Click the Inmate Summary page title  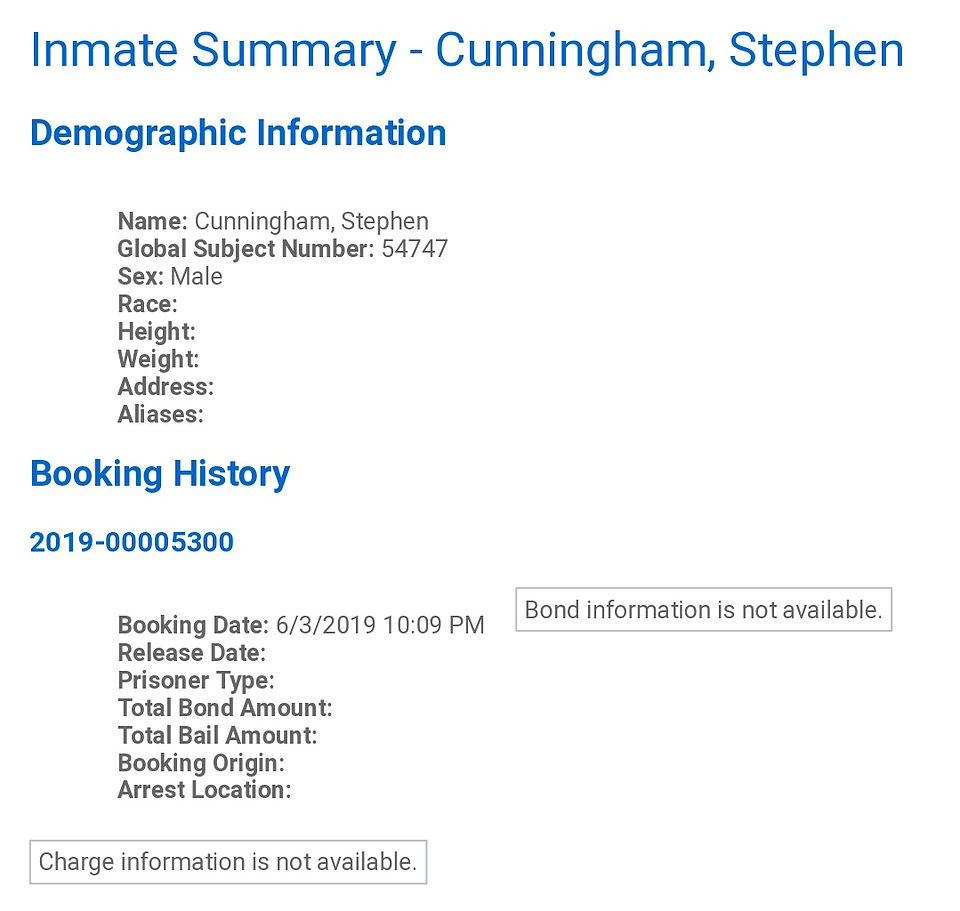[x=467, y=50]
